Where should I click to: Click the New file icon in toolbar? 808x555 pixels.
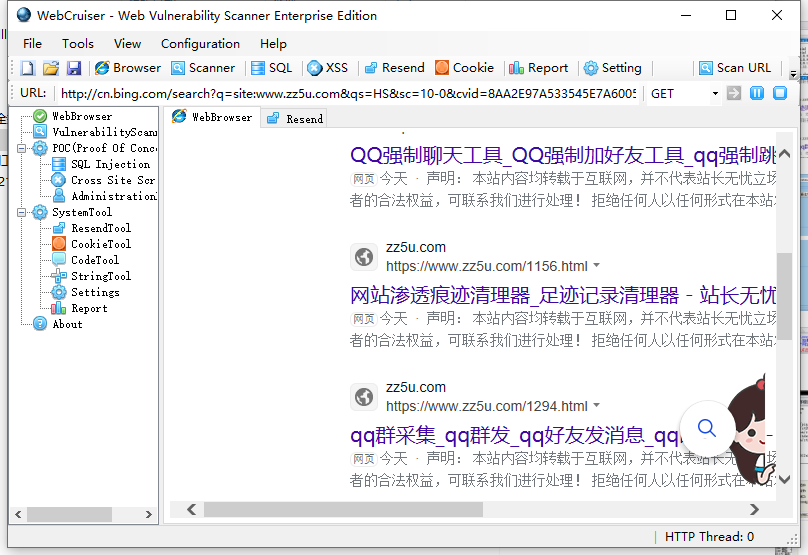click(28, 68)
